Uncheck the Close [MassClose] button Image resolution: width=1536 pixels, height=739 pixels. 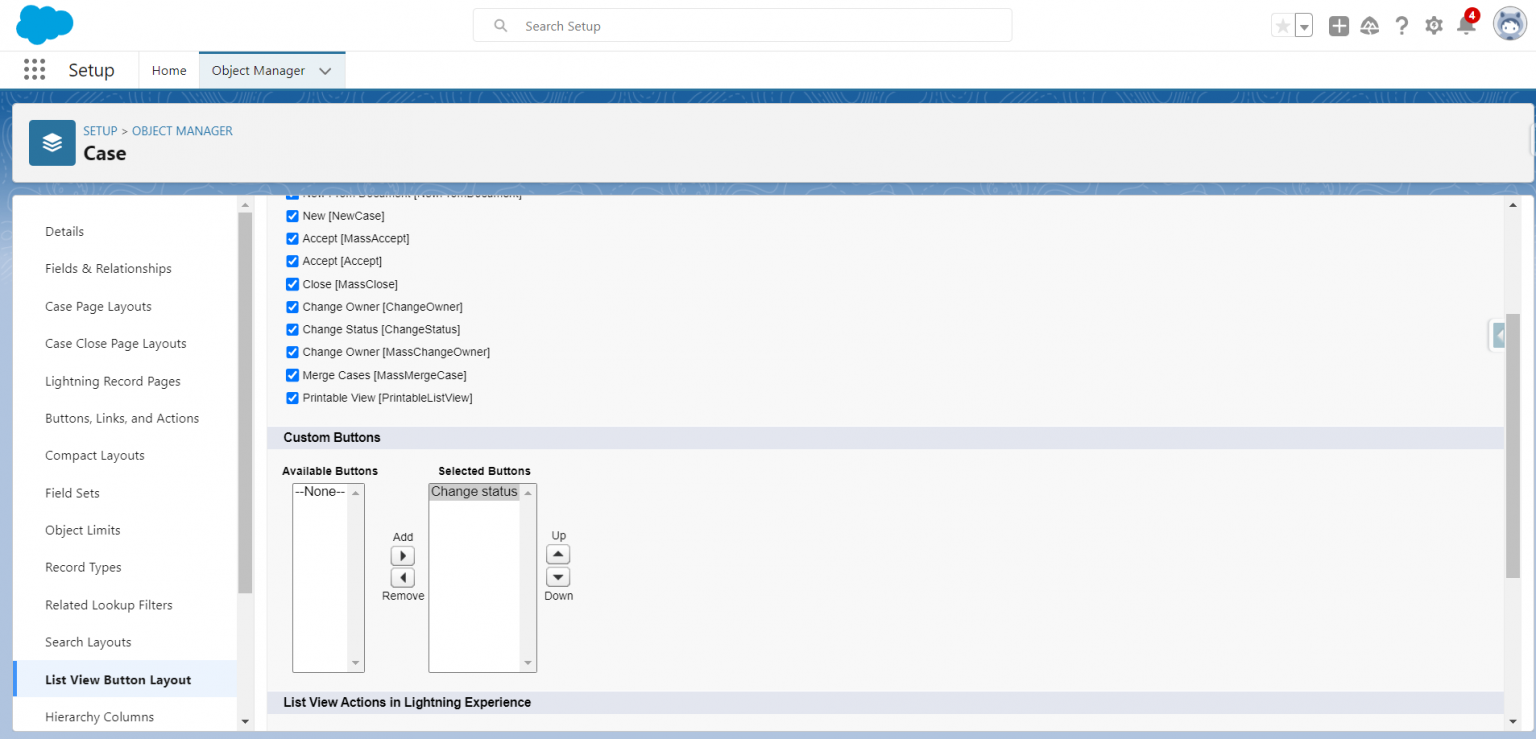coord(292,284)
